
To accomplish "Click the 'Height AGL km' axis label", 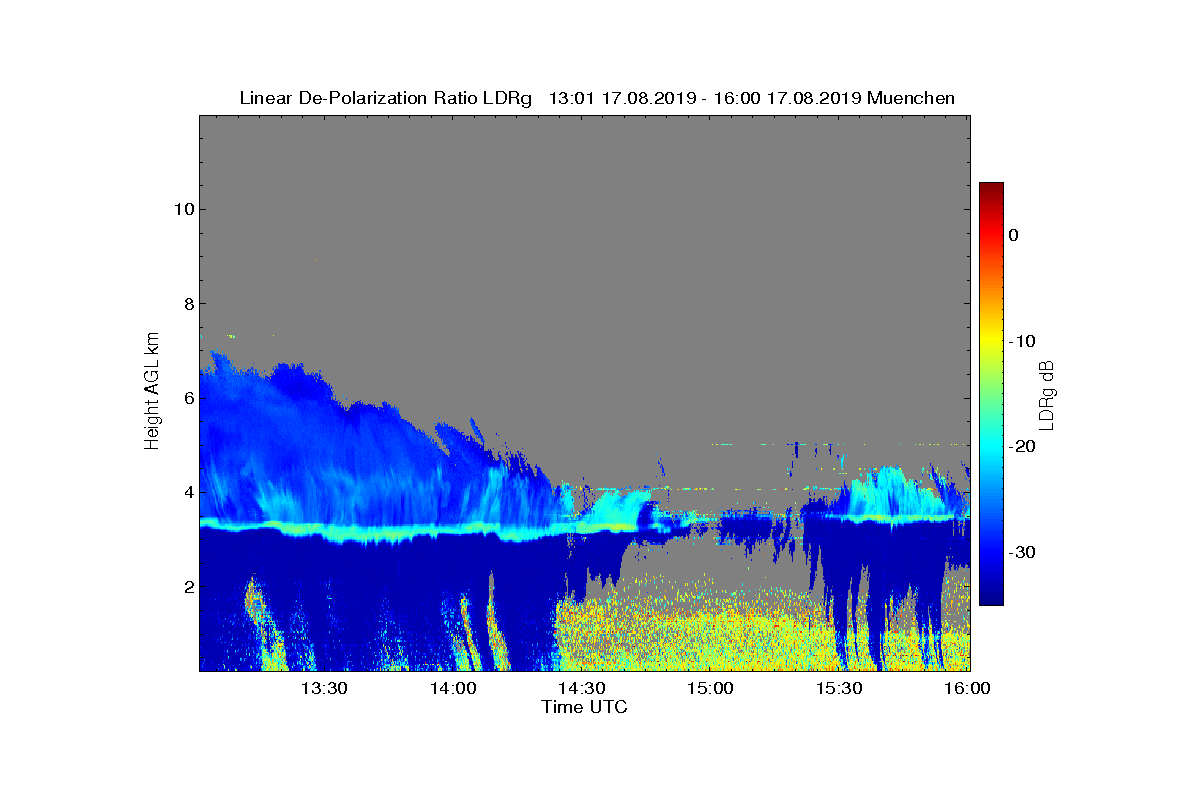I will point(152,393).
